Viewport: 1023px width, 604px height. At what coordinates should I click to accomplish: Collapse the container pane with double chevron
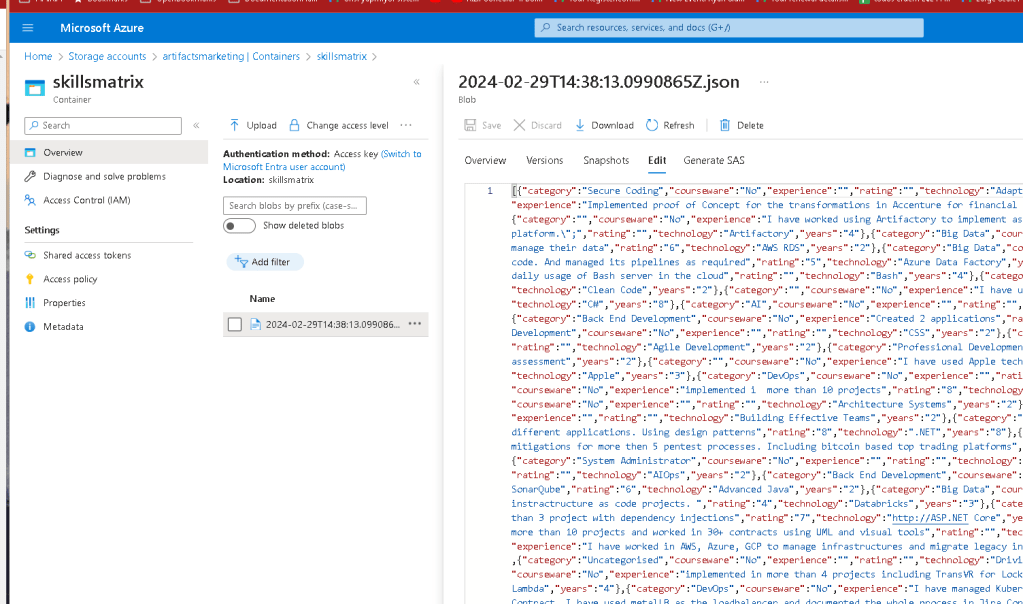click(416, 82)
